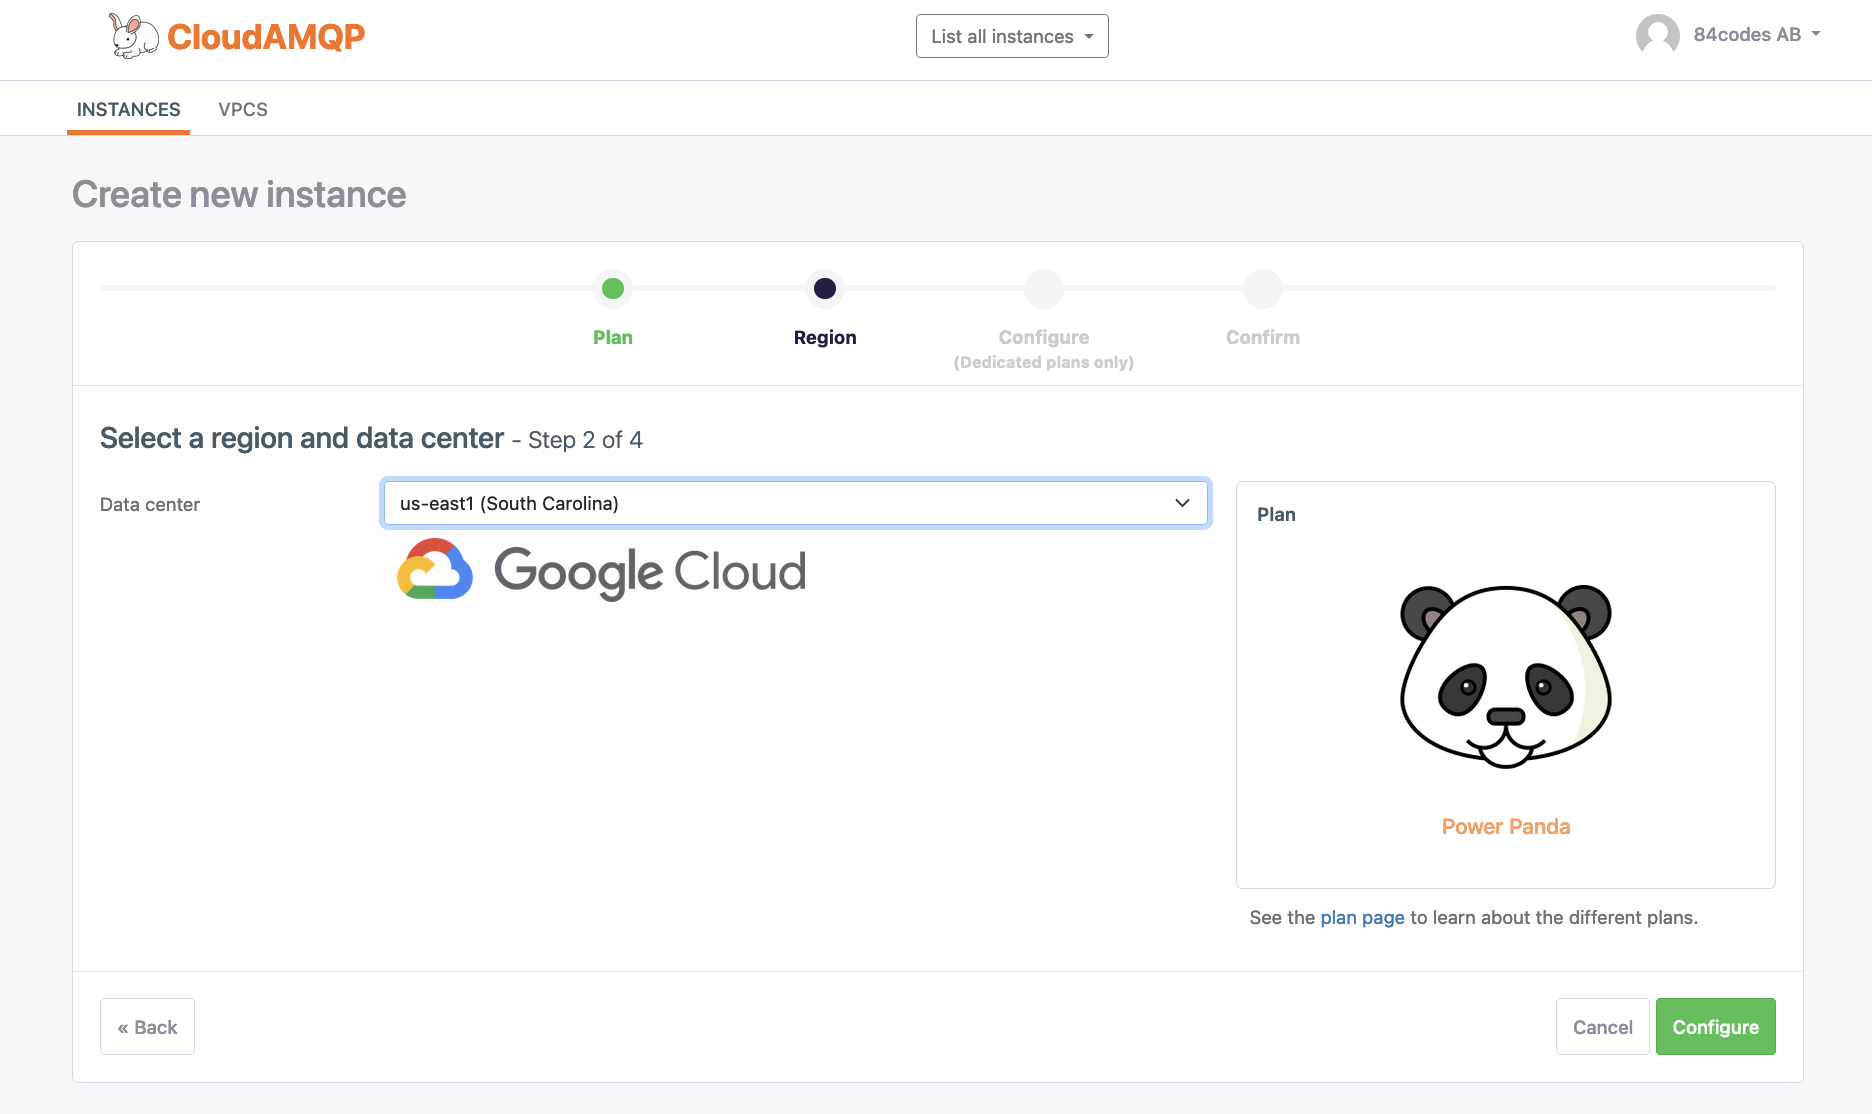Click the Cancel button
The height and width of the screenshot is (1114, 1872).
[1602, 1027]
